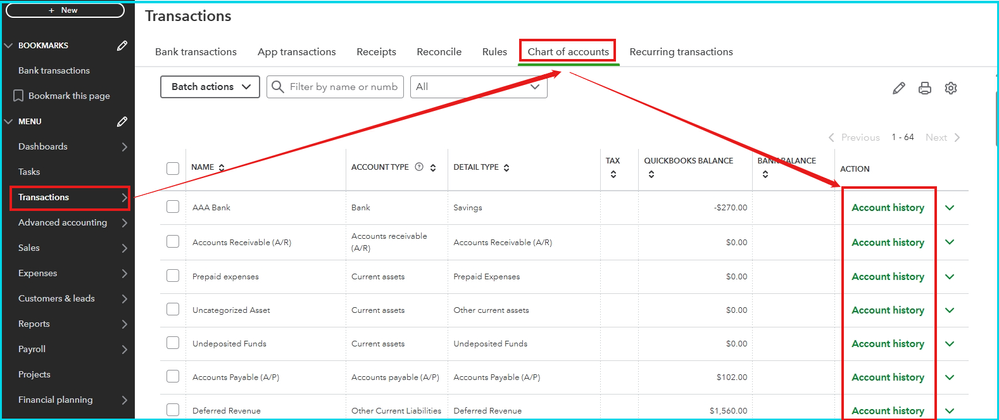
Task: Expand the Uncategorized Asset action dropdown arrow
Action: coord(950,310)
